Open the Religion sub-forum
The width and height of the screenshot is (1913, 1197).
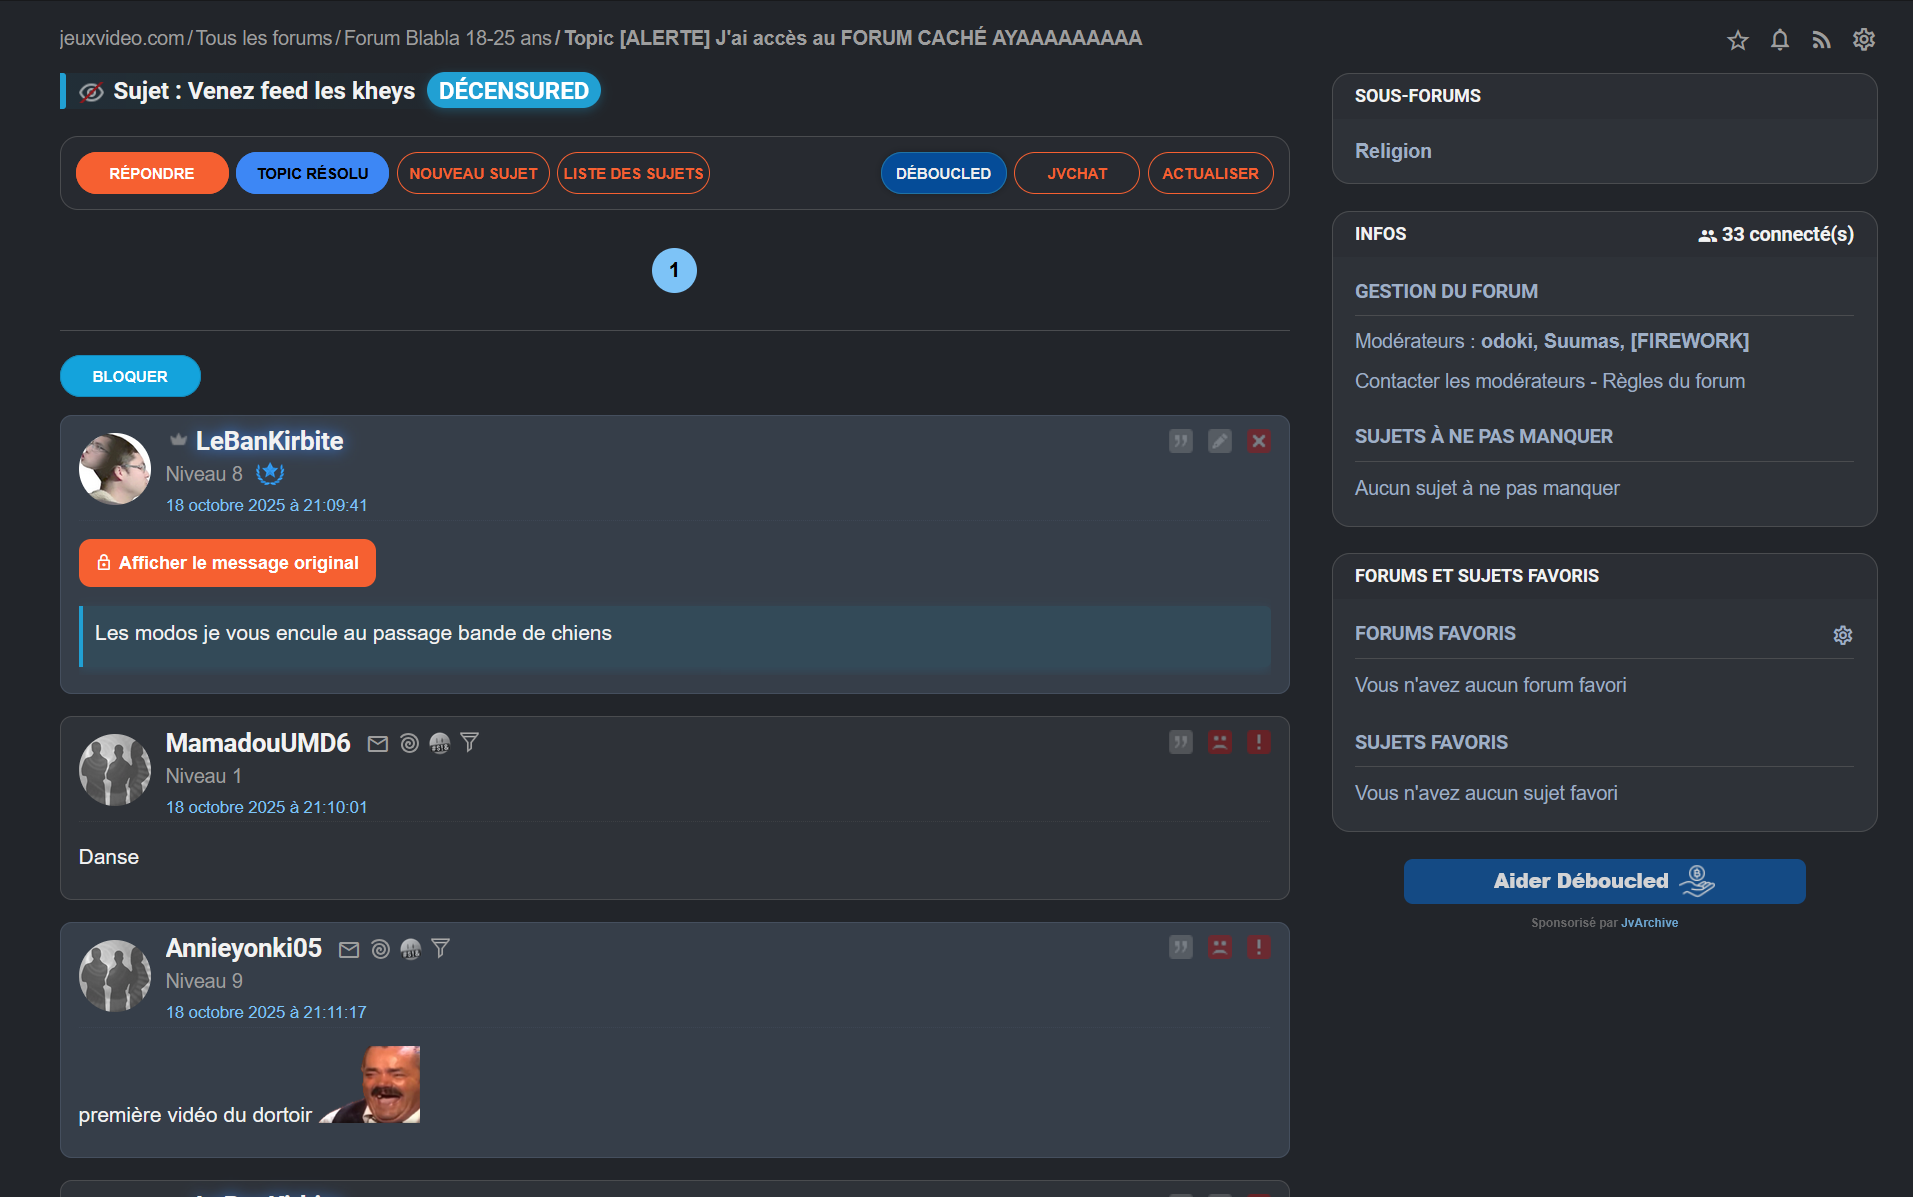(1393, 151)
